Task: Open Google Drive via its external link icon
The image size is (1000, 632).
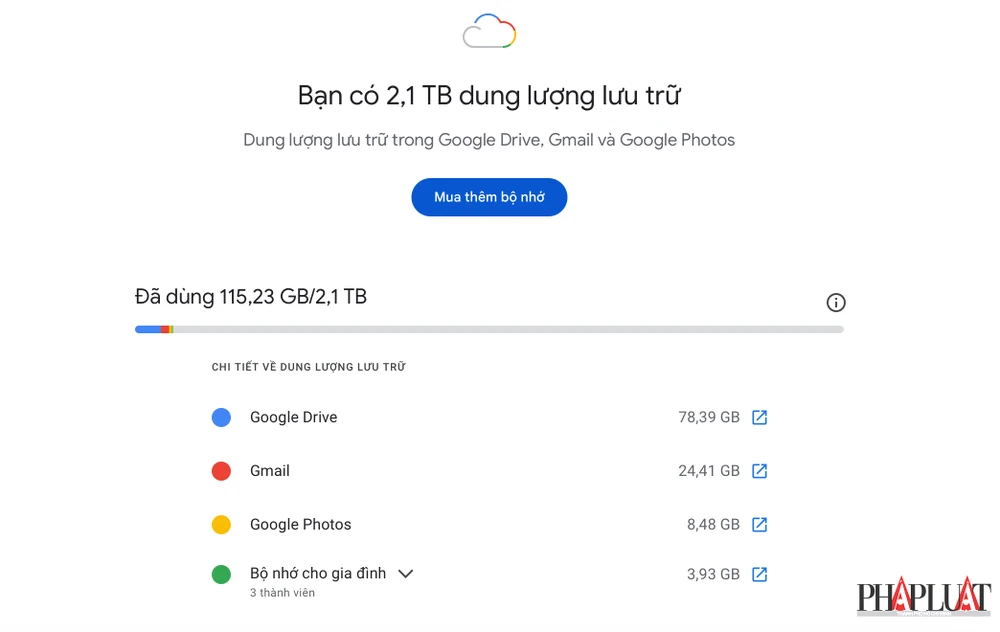Action: click(759, 417)
